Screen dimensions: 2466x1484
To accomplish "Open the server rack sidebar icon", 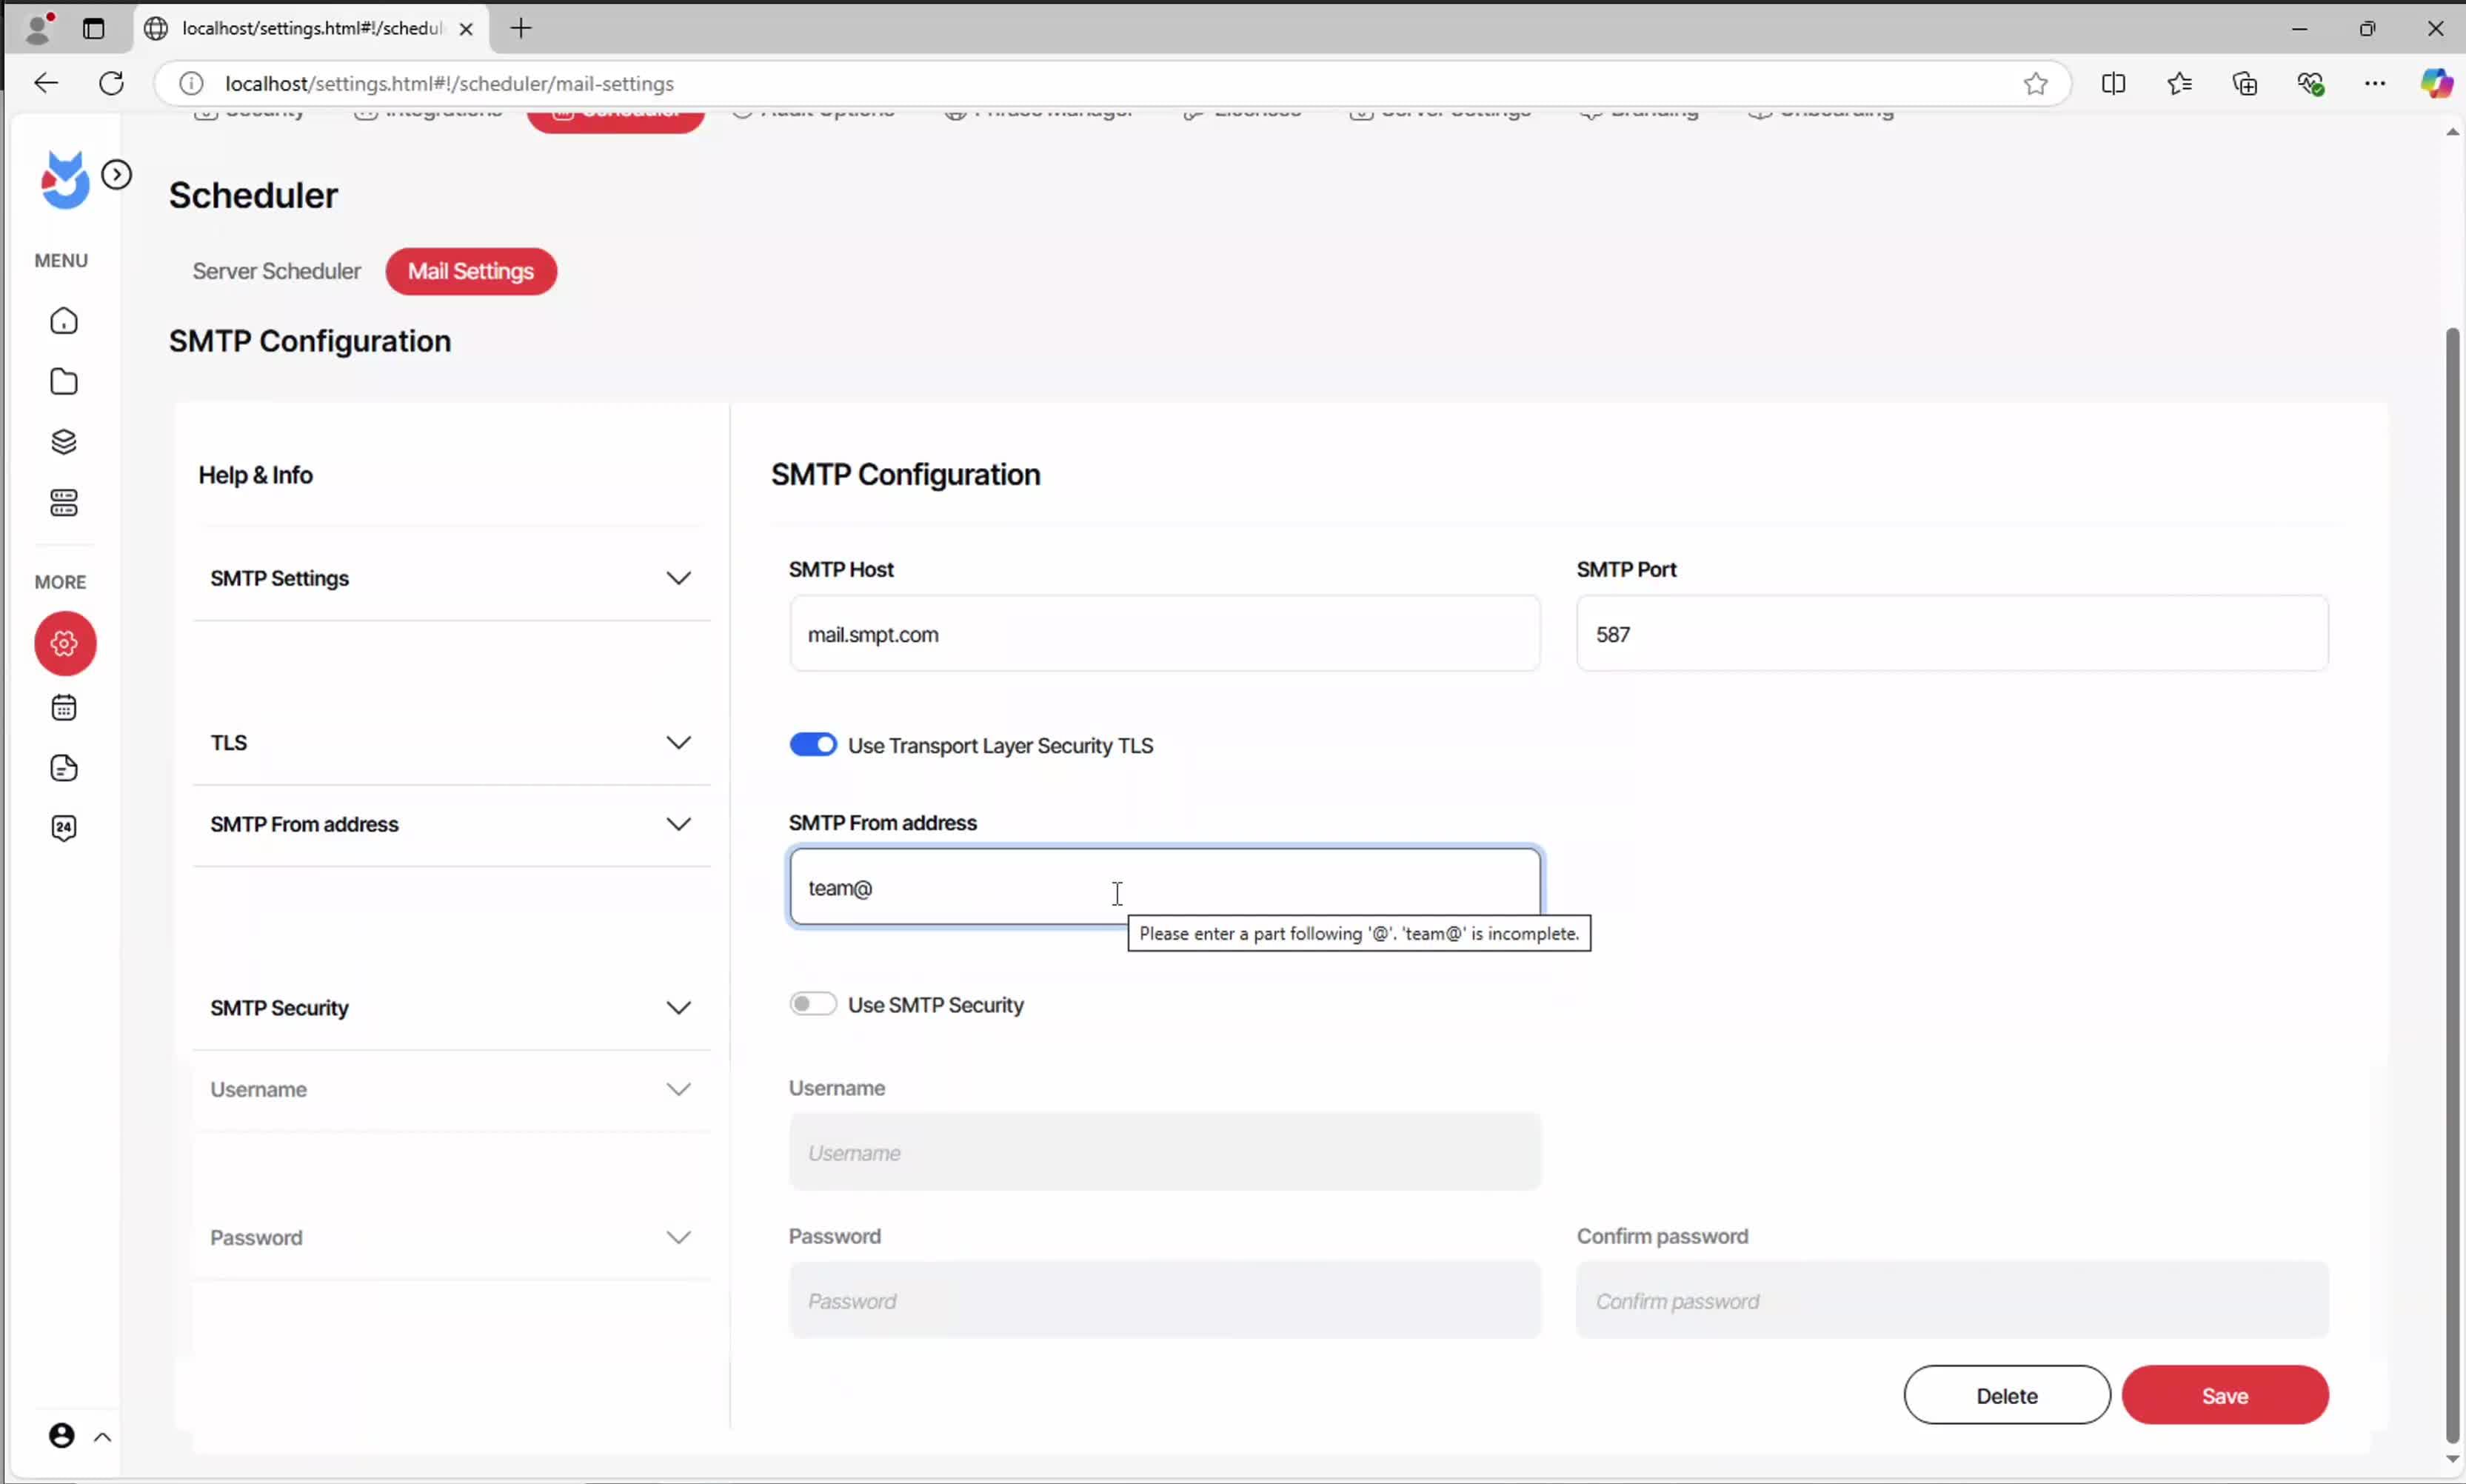I will click(x=64, y=503).
